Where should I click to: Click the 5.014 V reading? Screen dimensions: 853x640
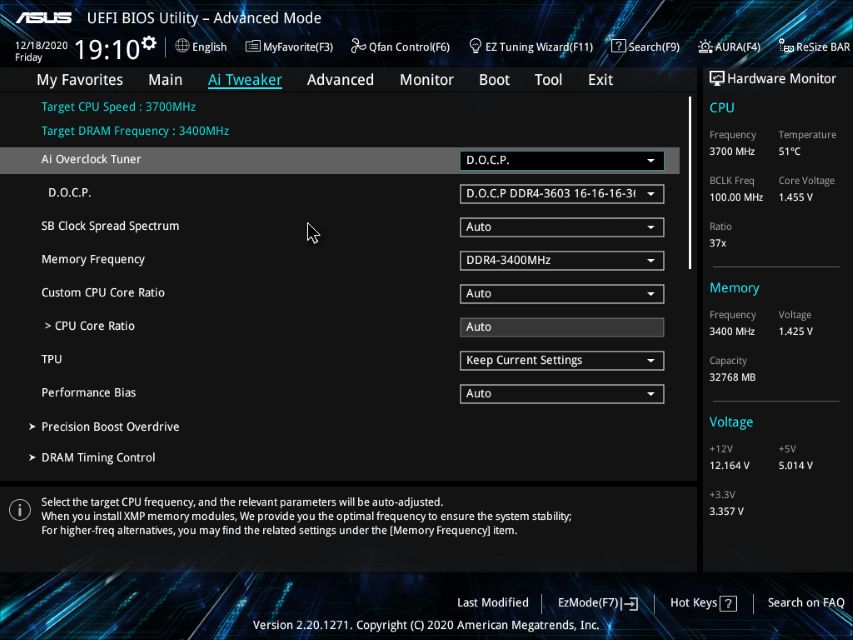[795, 465]
